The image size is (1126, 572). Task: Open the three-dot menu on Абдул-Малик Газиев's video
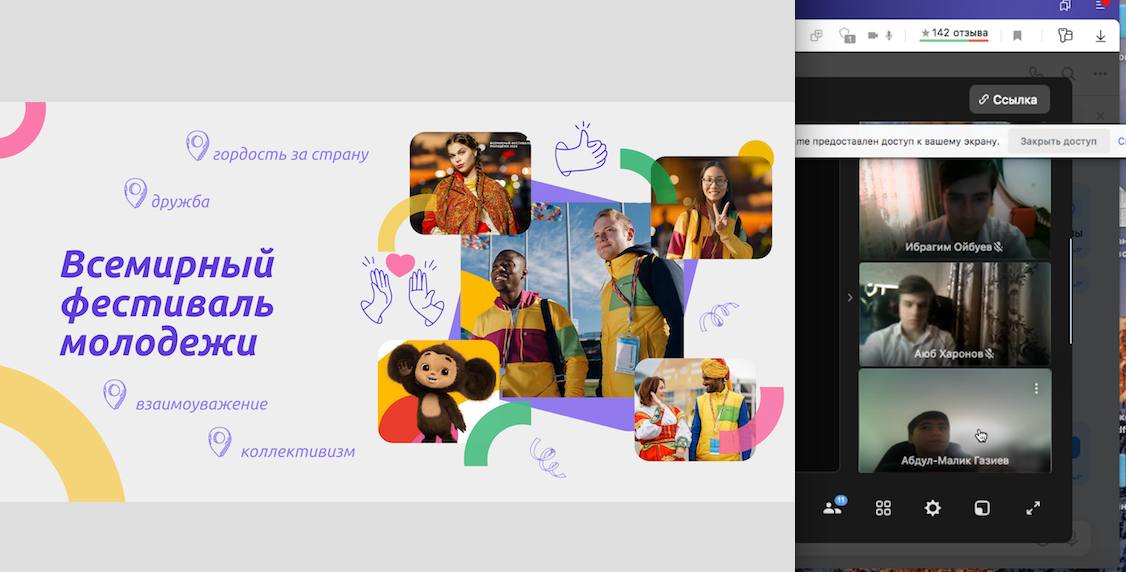click(x=1036, y=388)
